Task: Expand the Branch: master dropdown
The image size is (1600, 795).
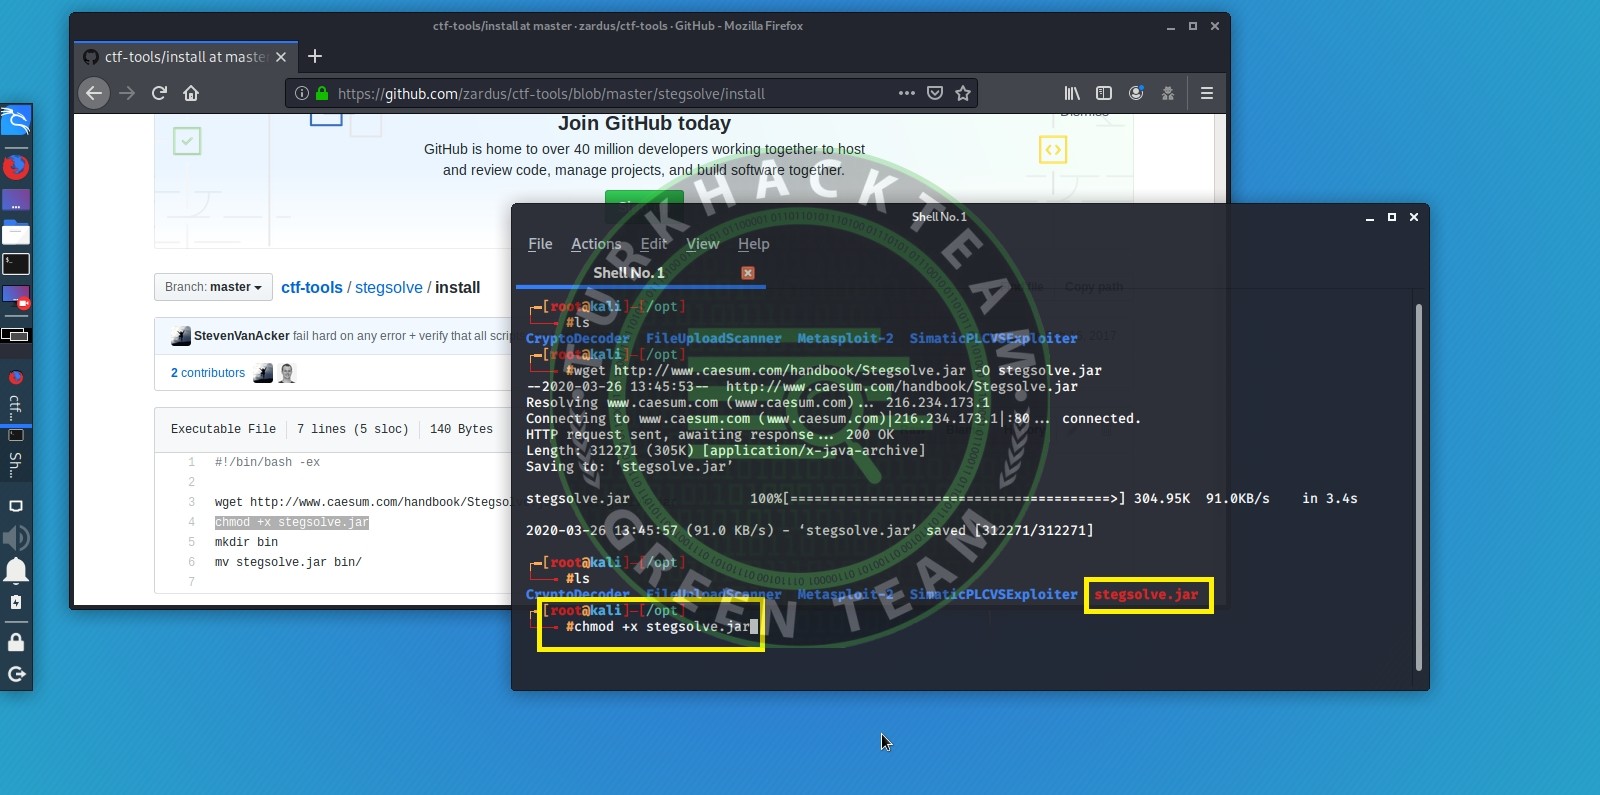Action: pyautogui.click(x=213, y=287)
